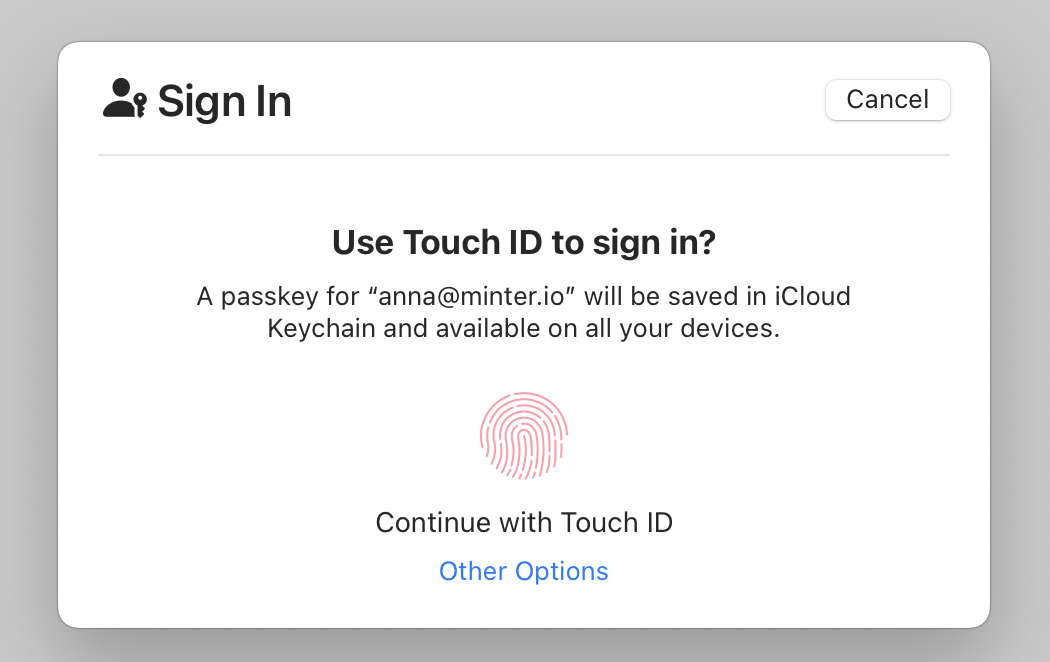This screenshot has width=1050, height=662.
Task: Click the "Use Touch ID to sign in?" heading
Action: coord(524,243)
